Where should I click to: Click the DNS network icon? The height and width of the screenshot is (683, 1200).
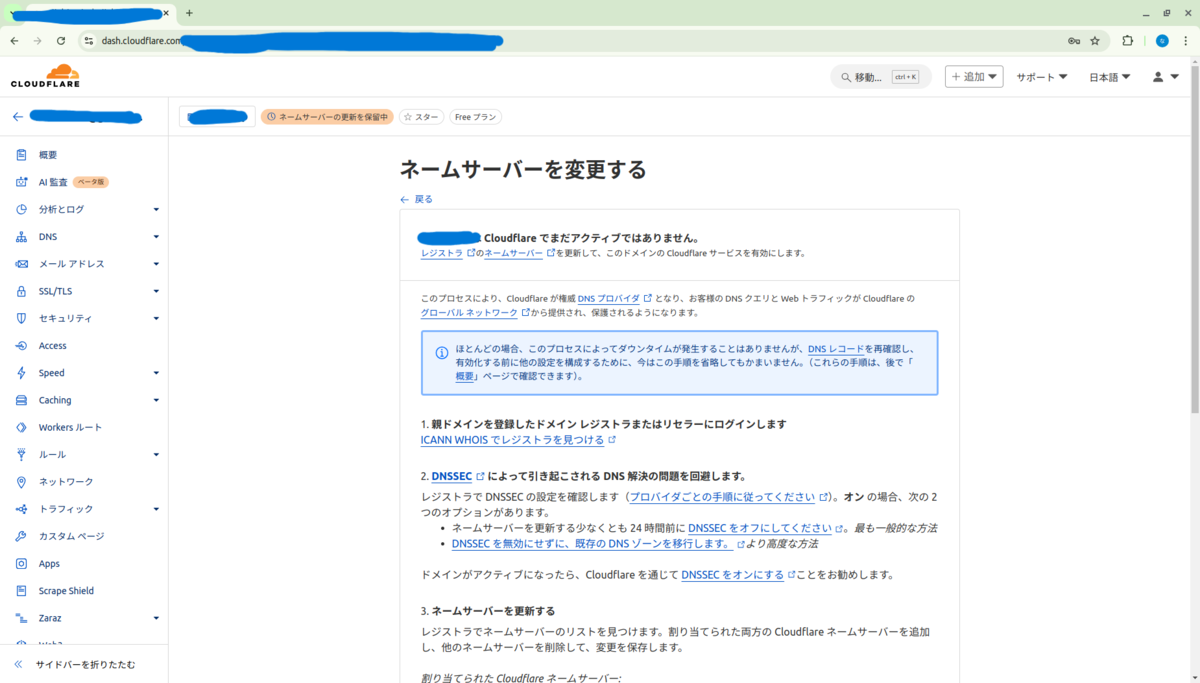[21, 237]
